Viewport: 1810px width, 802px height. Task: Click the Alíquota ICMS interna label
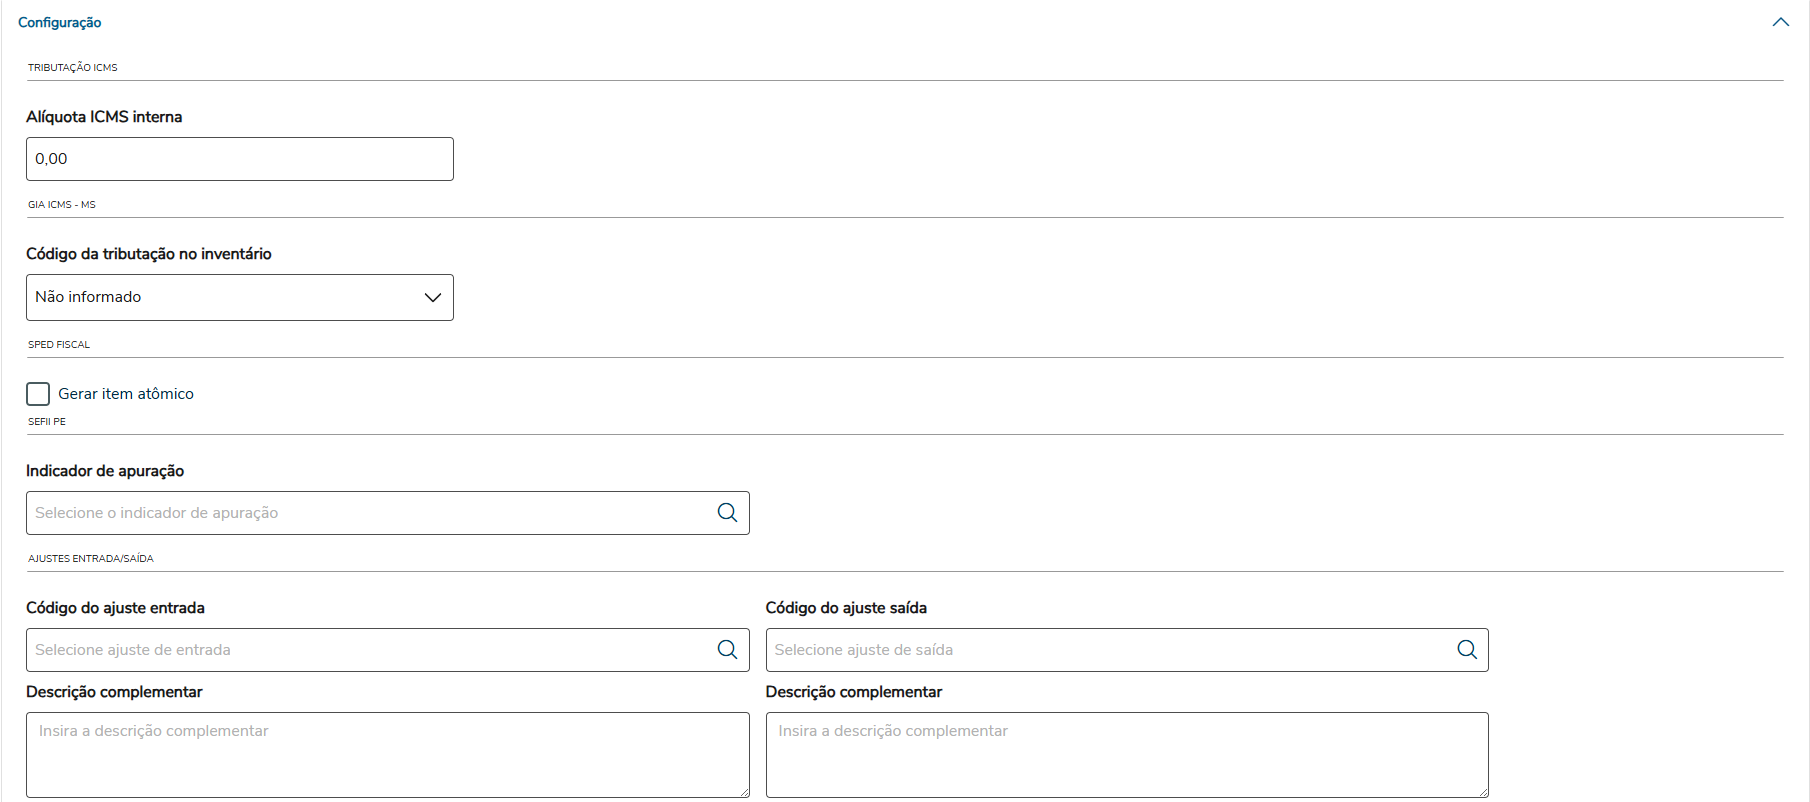point(104,117)
